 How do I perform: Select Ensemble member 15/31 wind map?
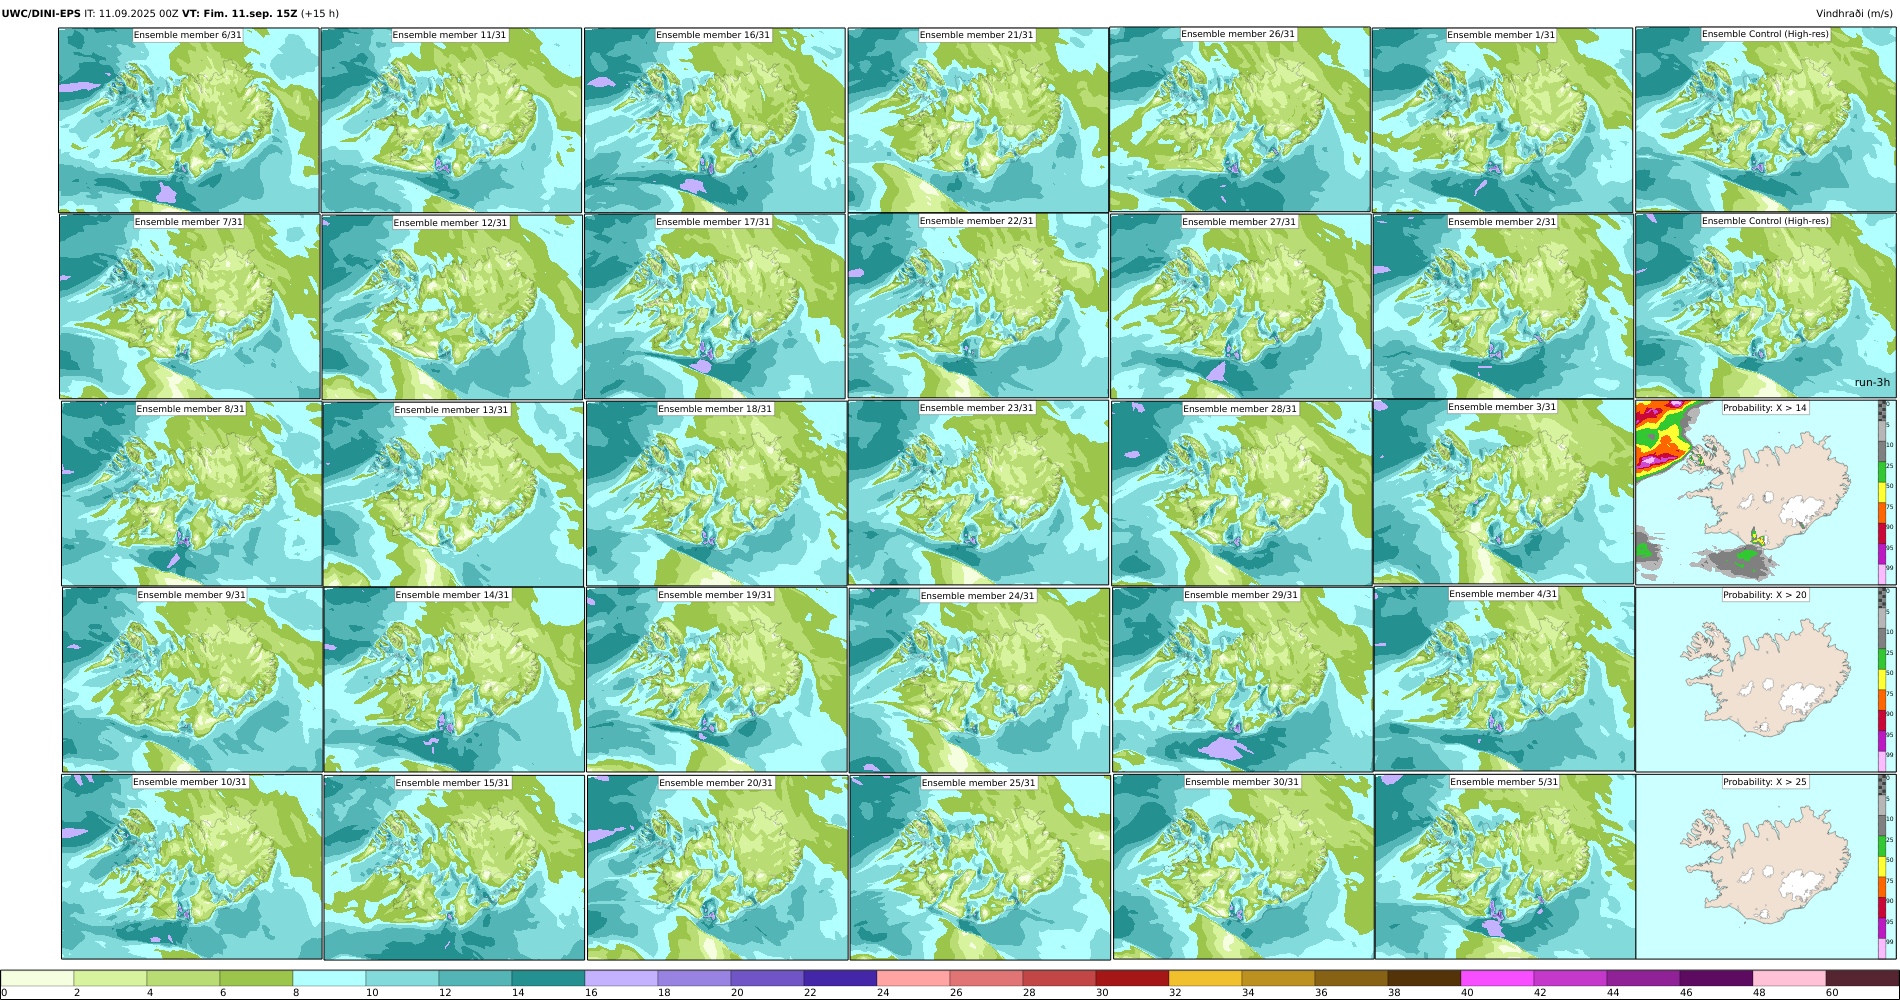(454, 868)
